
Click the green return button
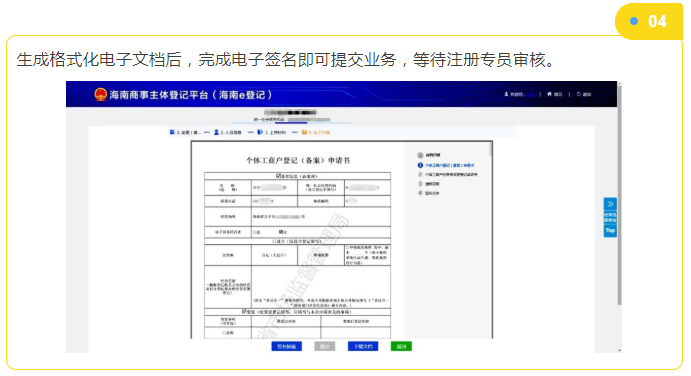401,346
